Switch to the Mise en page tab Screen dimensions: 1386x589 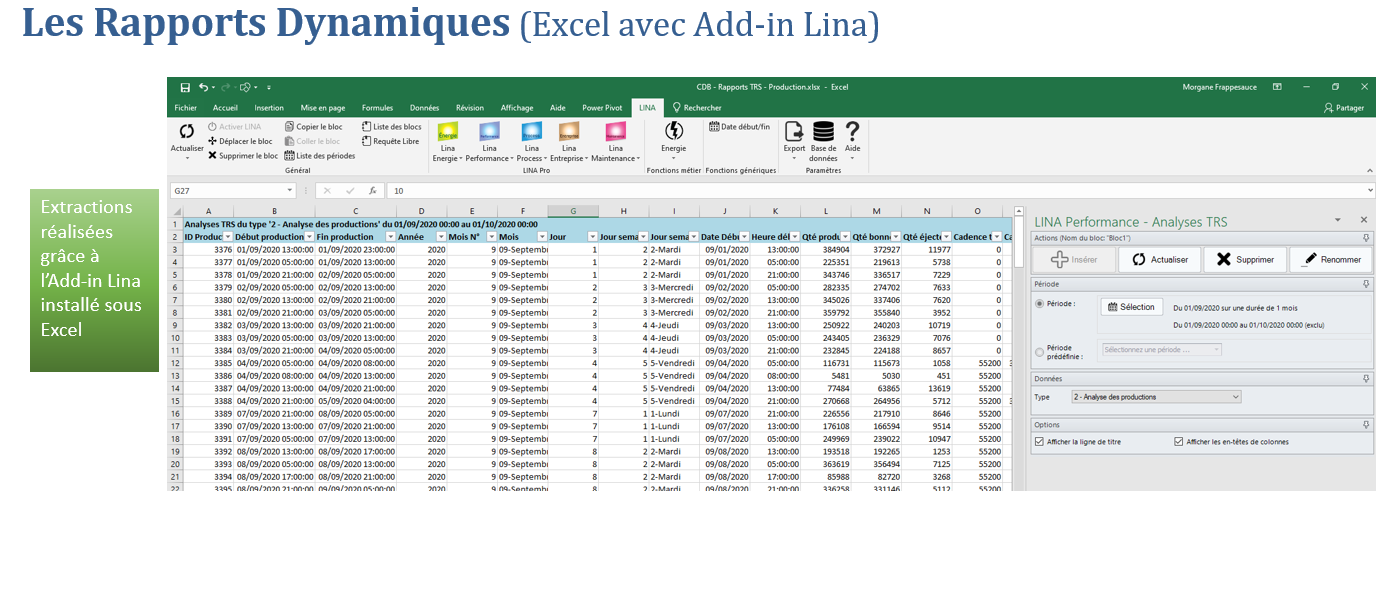[323, 108]
